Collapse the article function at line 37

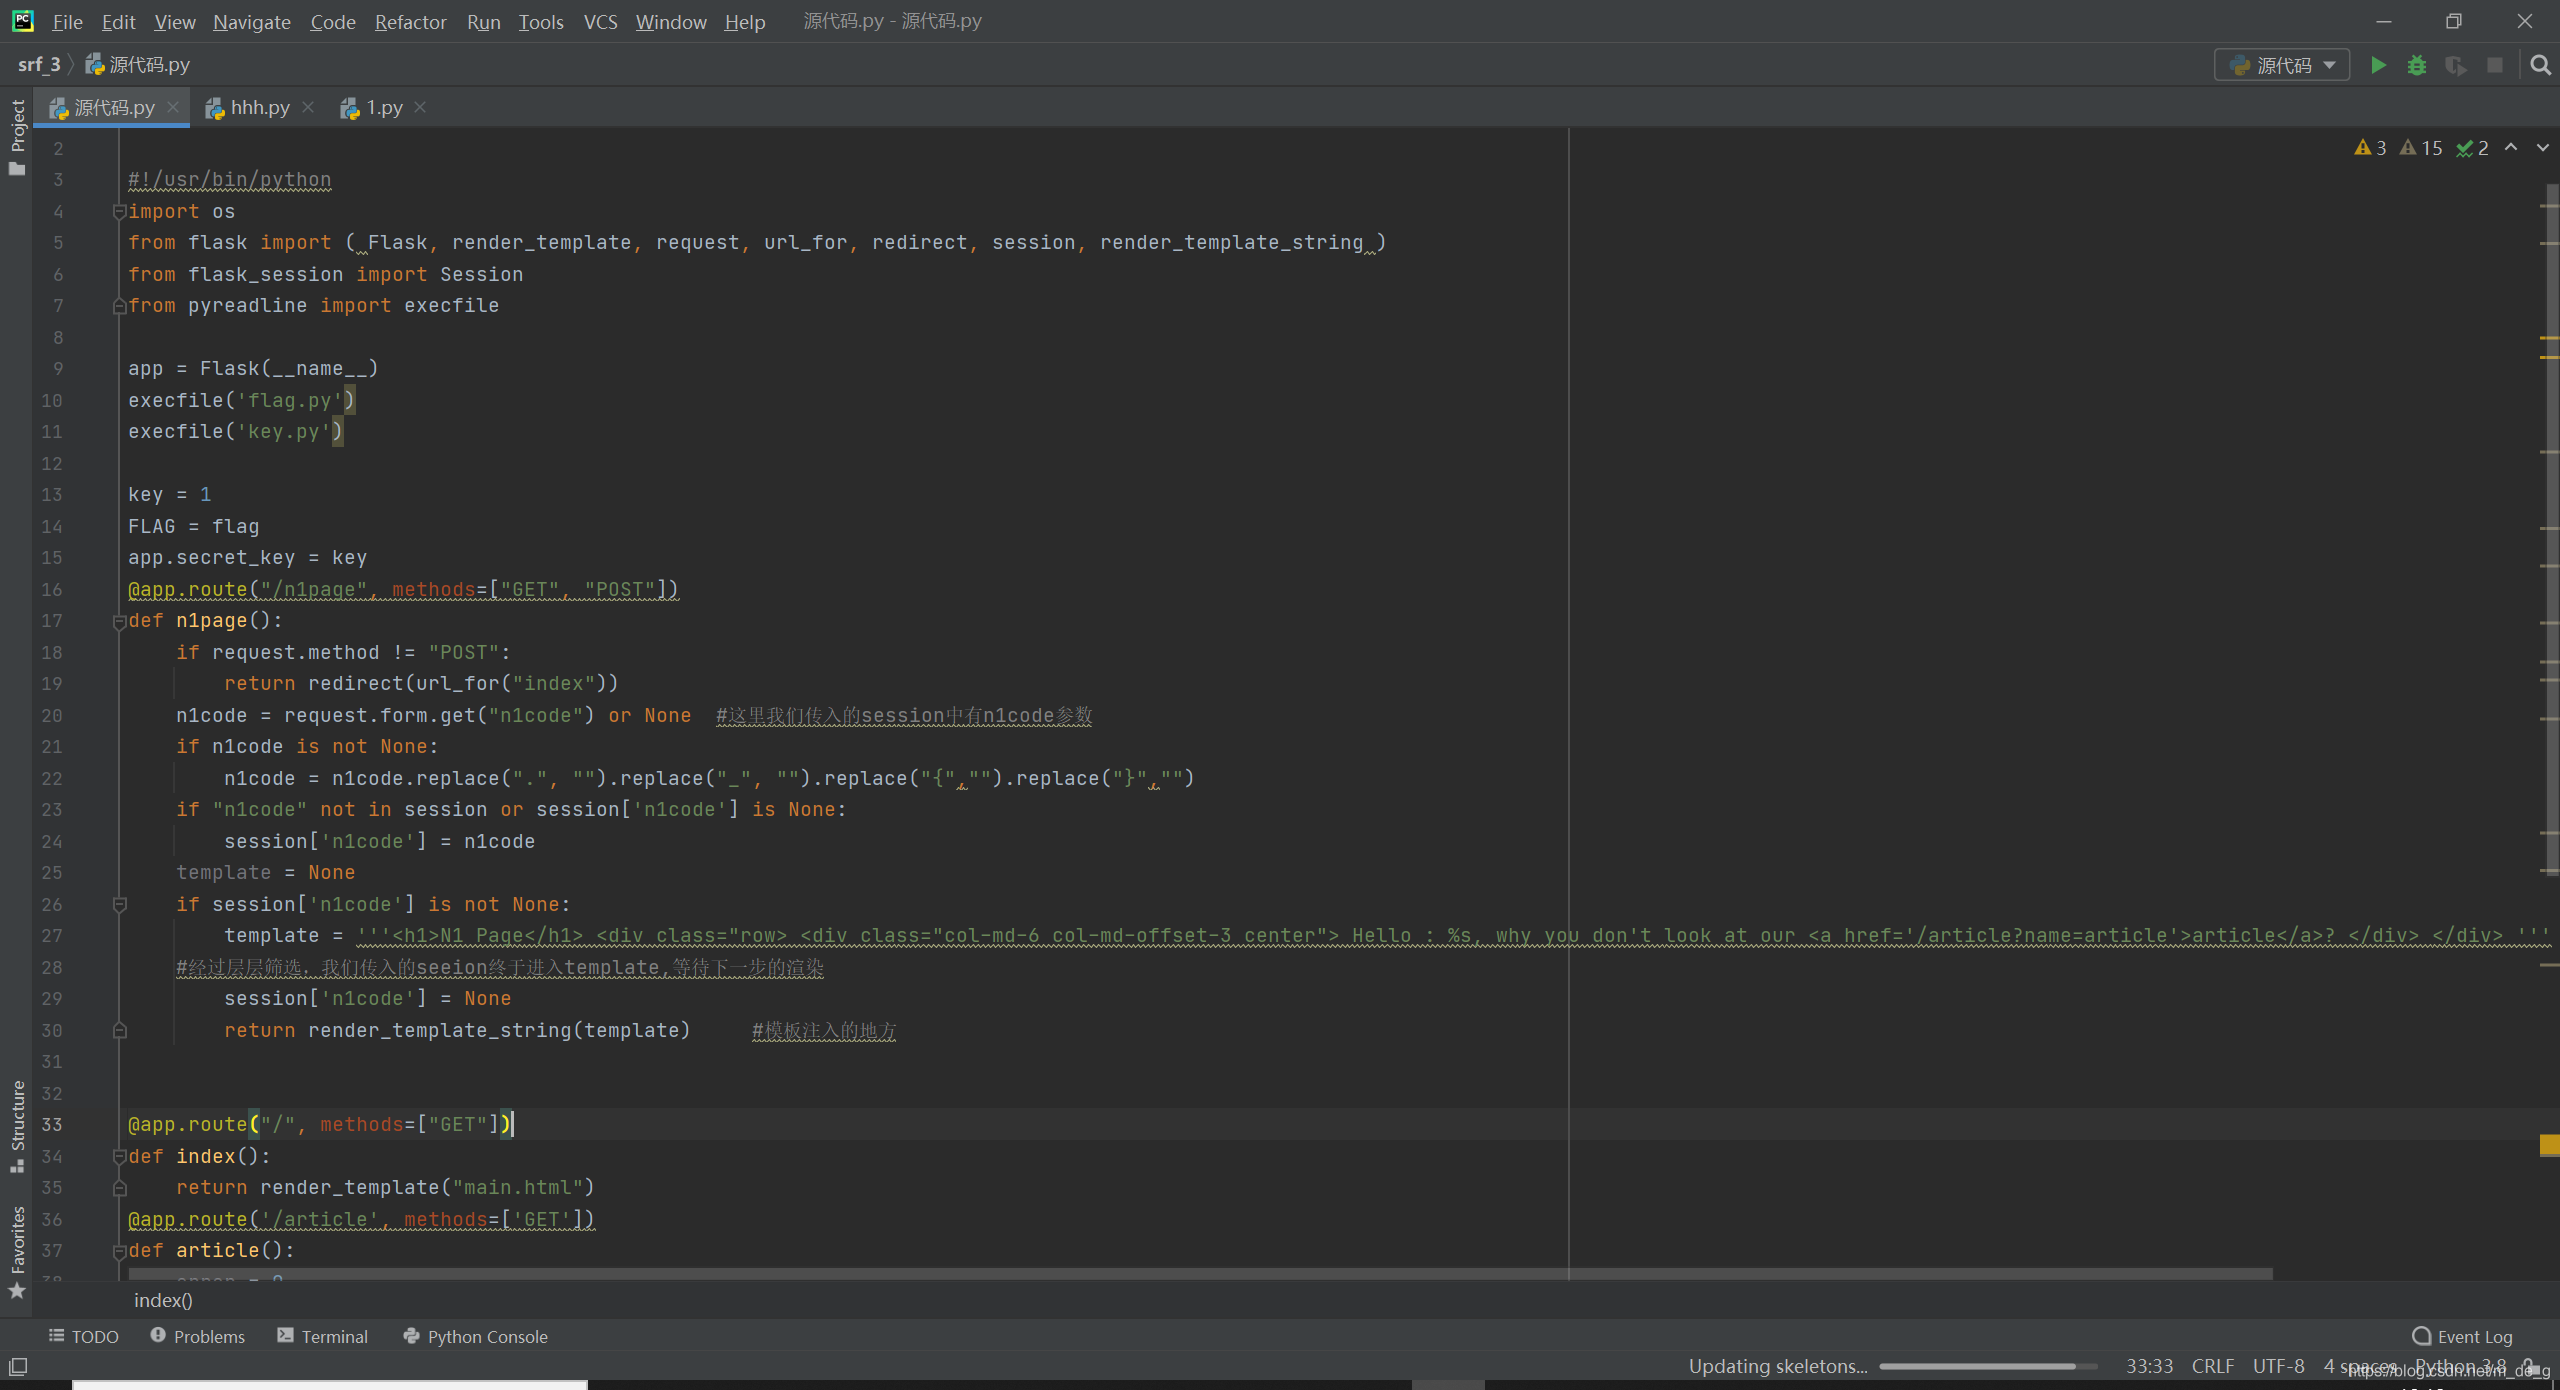click(119, 1251)
